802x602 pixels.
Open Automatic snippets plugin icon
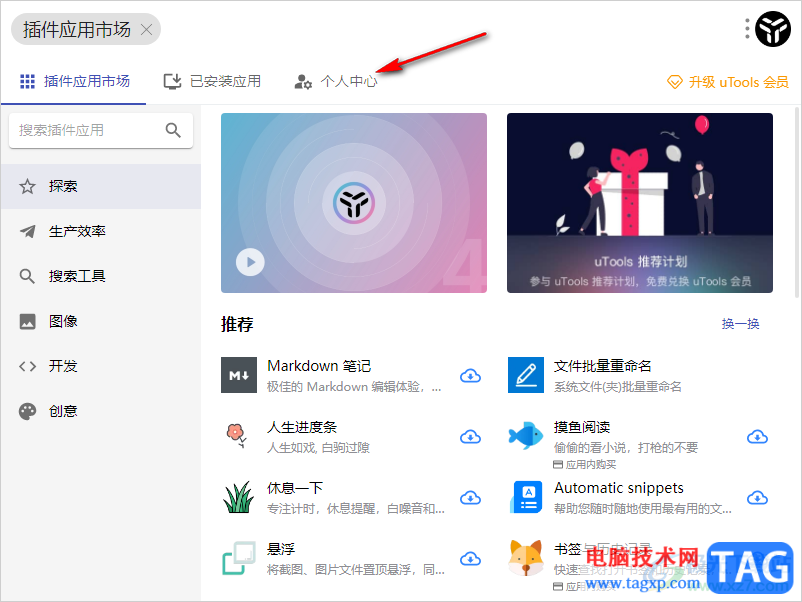[x=526, y=497]
